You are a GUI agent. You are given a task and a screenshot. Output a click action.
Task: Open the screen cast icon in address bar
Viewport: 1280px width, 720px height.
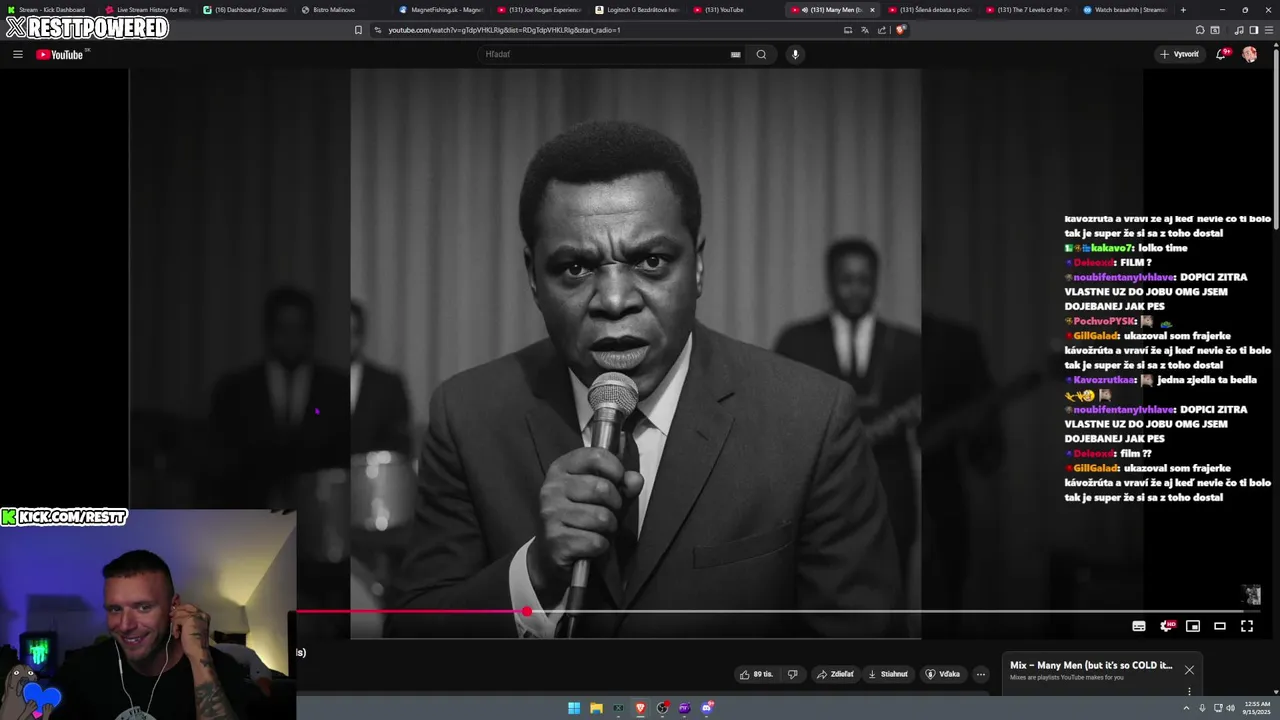coord(848,30)
